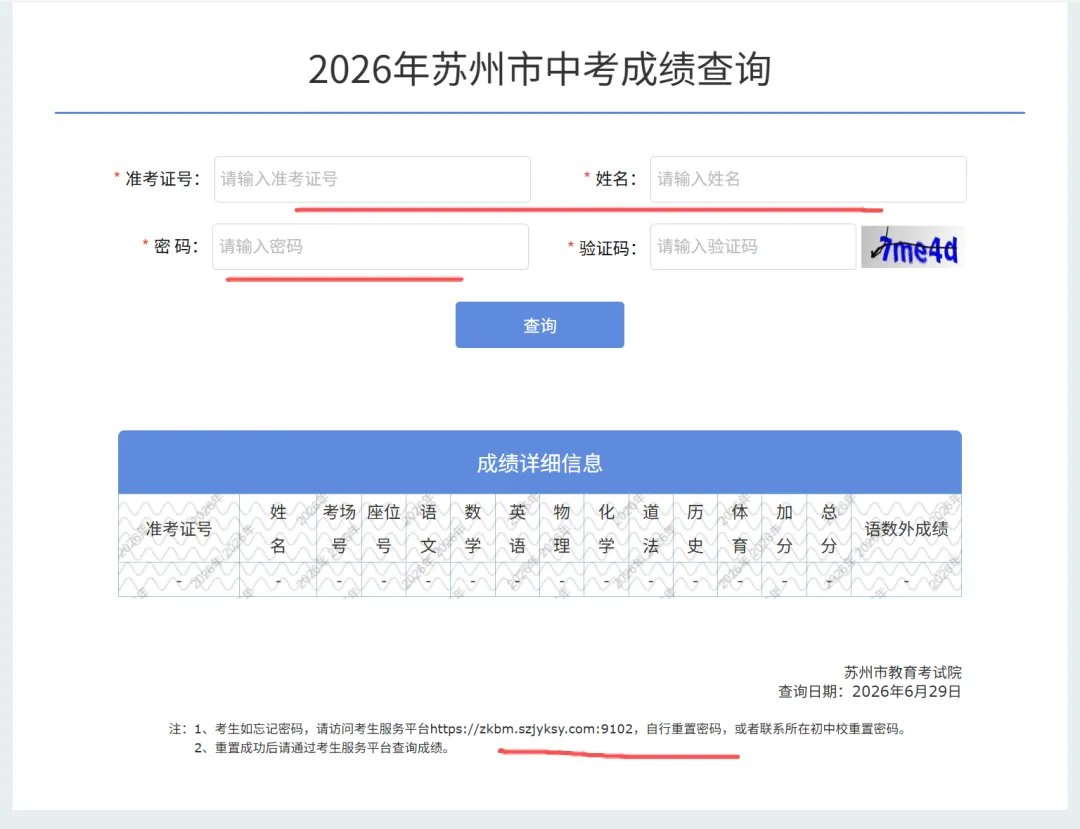Click note 2 重置成功后请通过考生服务平台查询成绩
Image resolution: width=1080 pixels, height=829 pixels.
(322, 748)
